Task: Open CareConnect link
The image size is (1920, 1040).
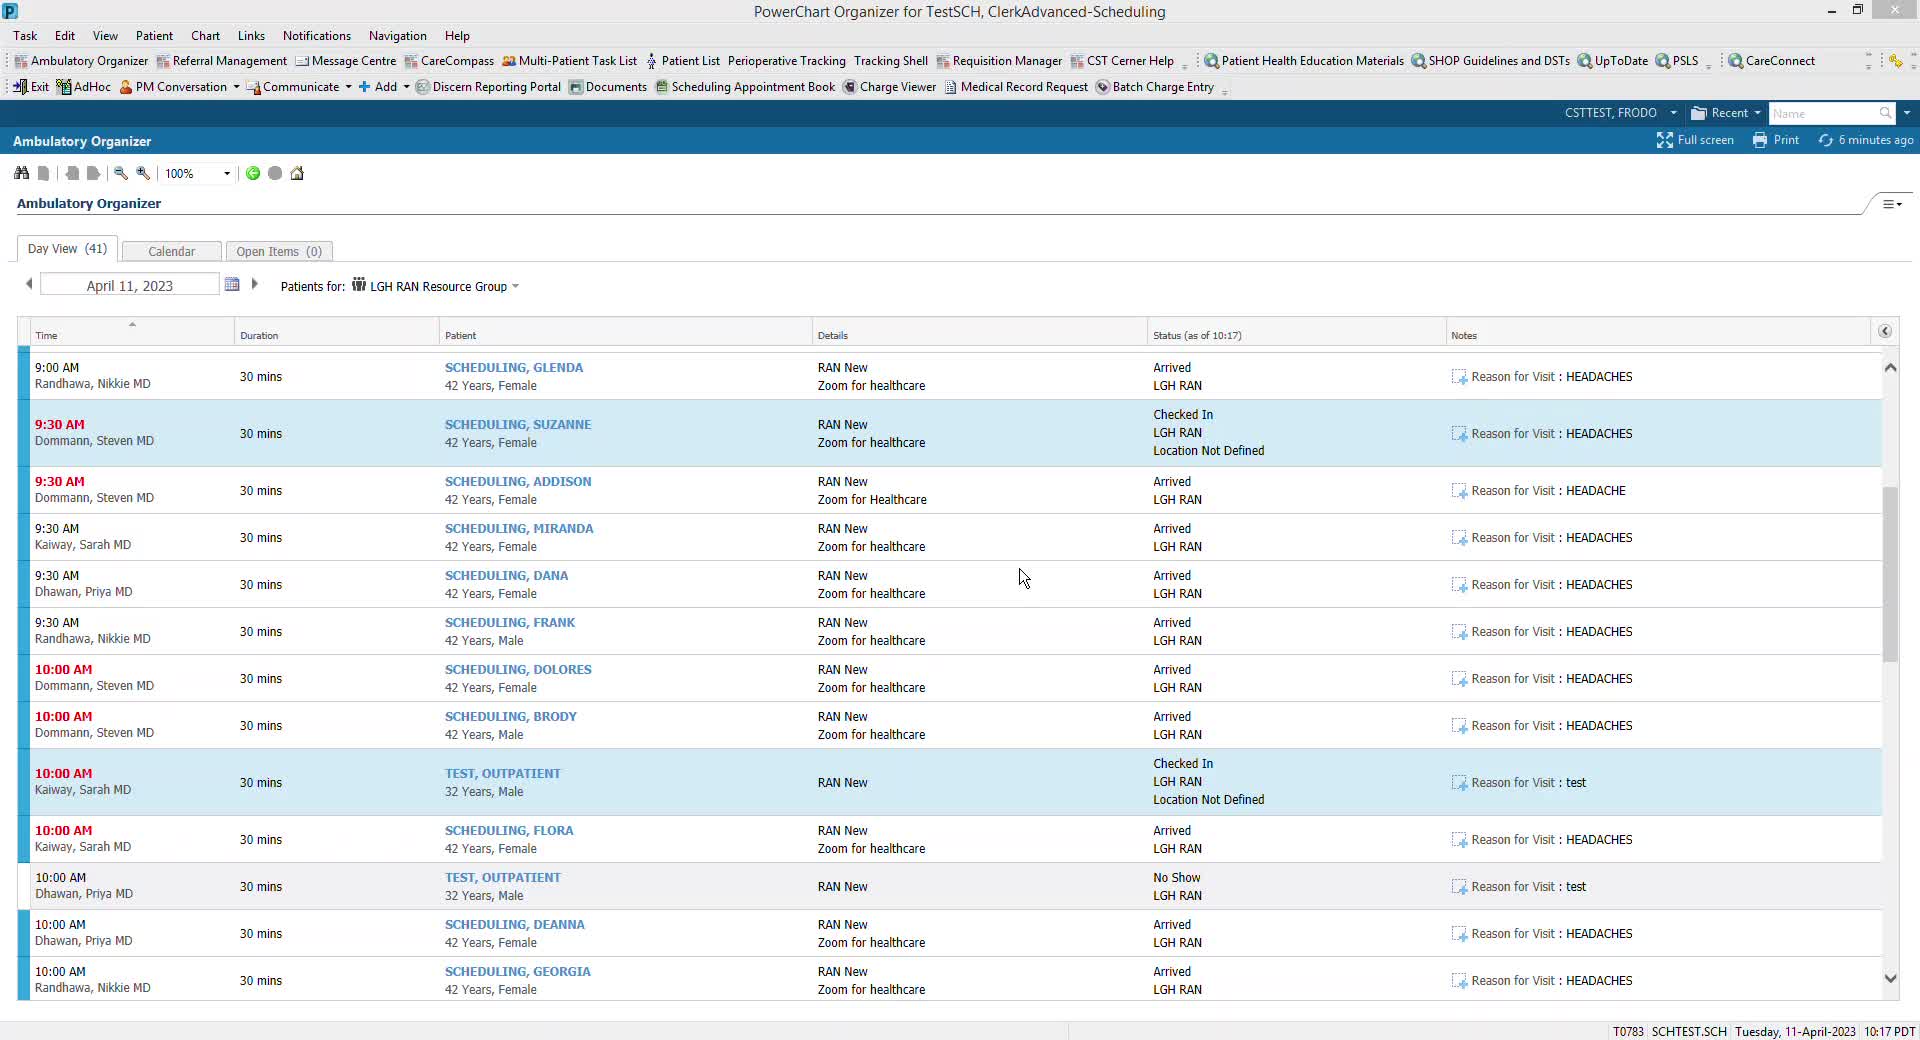Action: (1771, 61)
